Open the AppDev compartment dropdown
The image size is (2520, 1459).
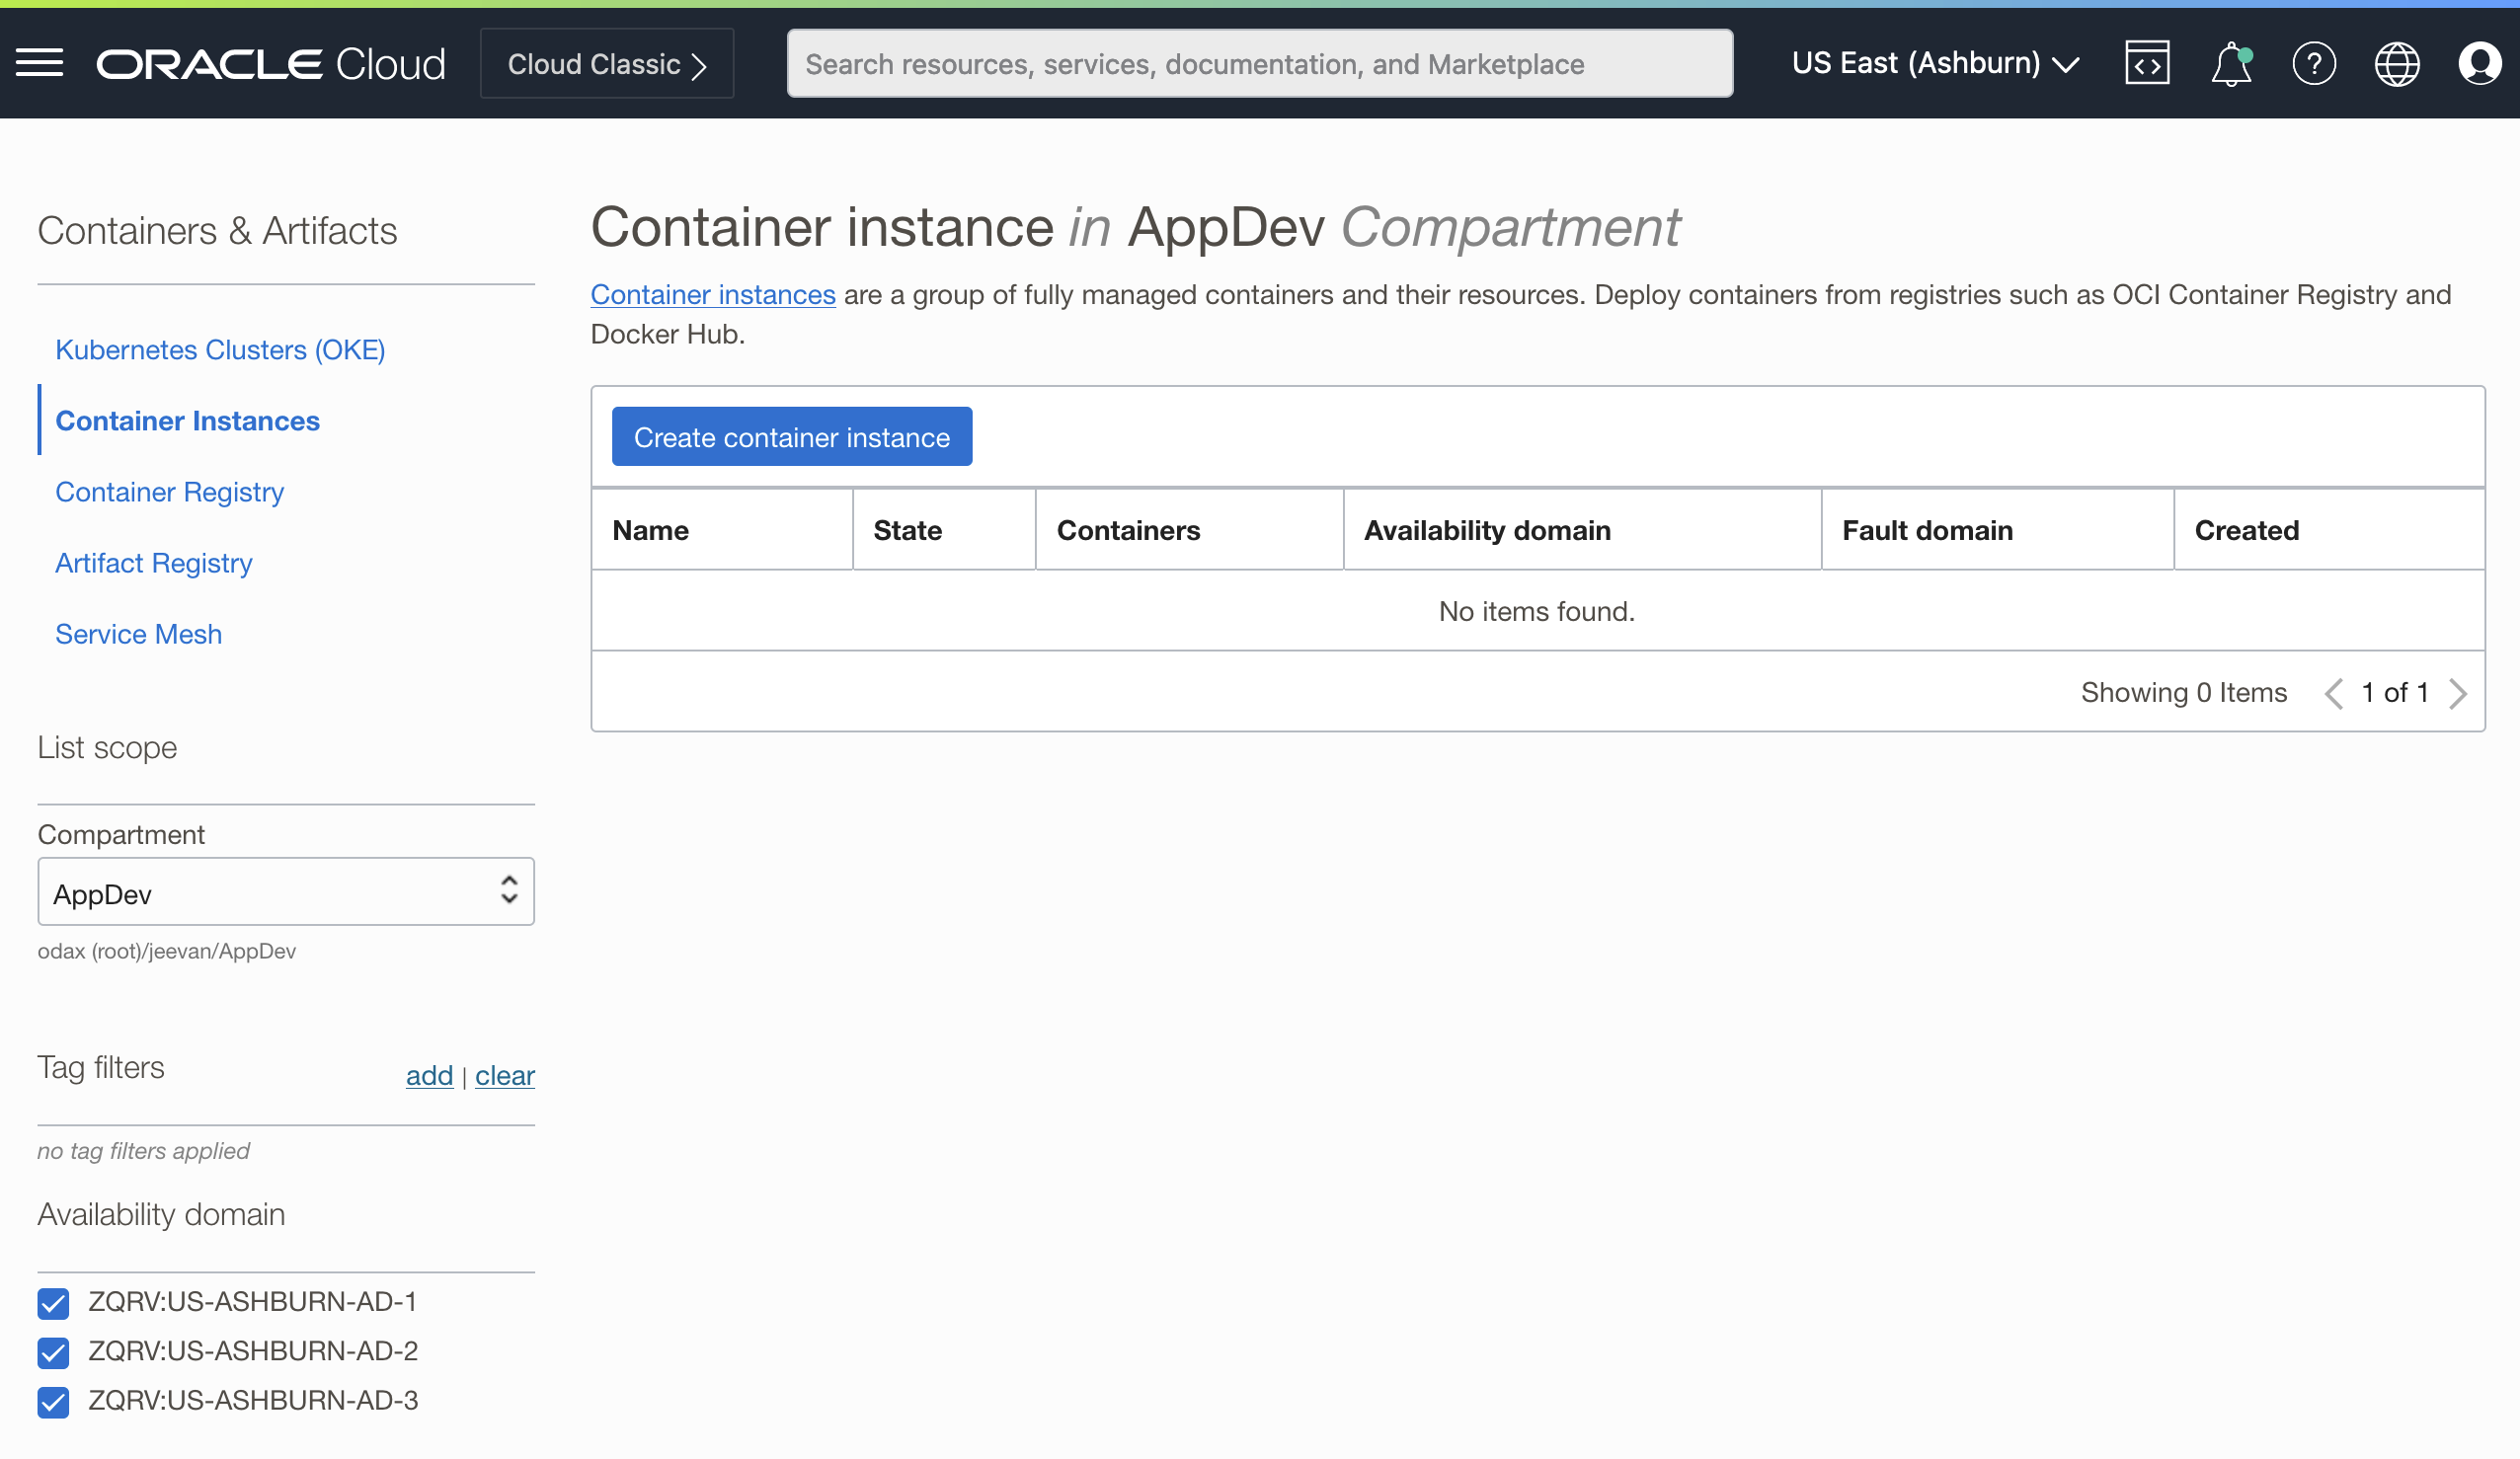(x=285, y=891)
